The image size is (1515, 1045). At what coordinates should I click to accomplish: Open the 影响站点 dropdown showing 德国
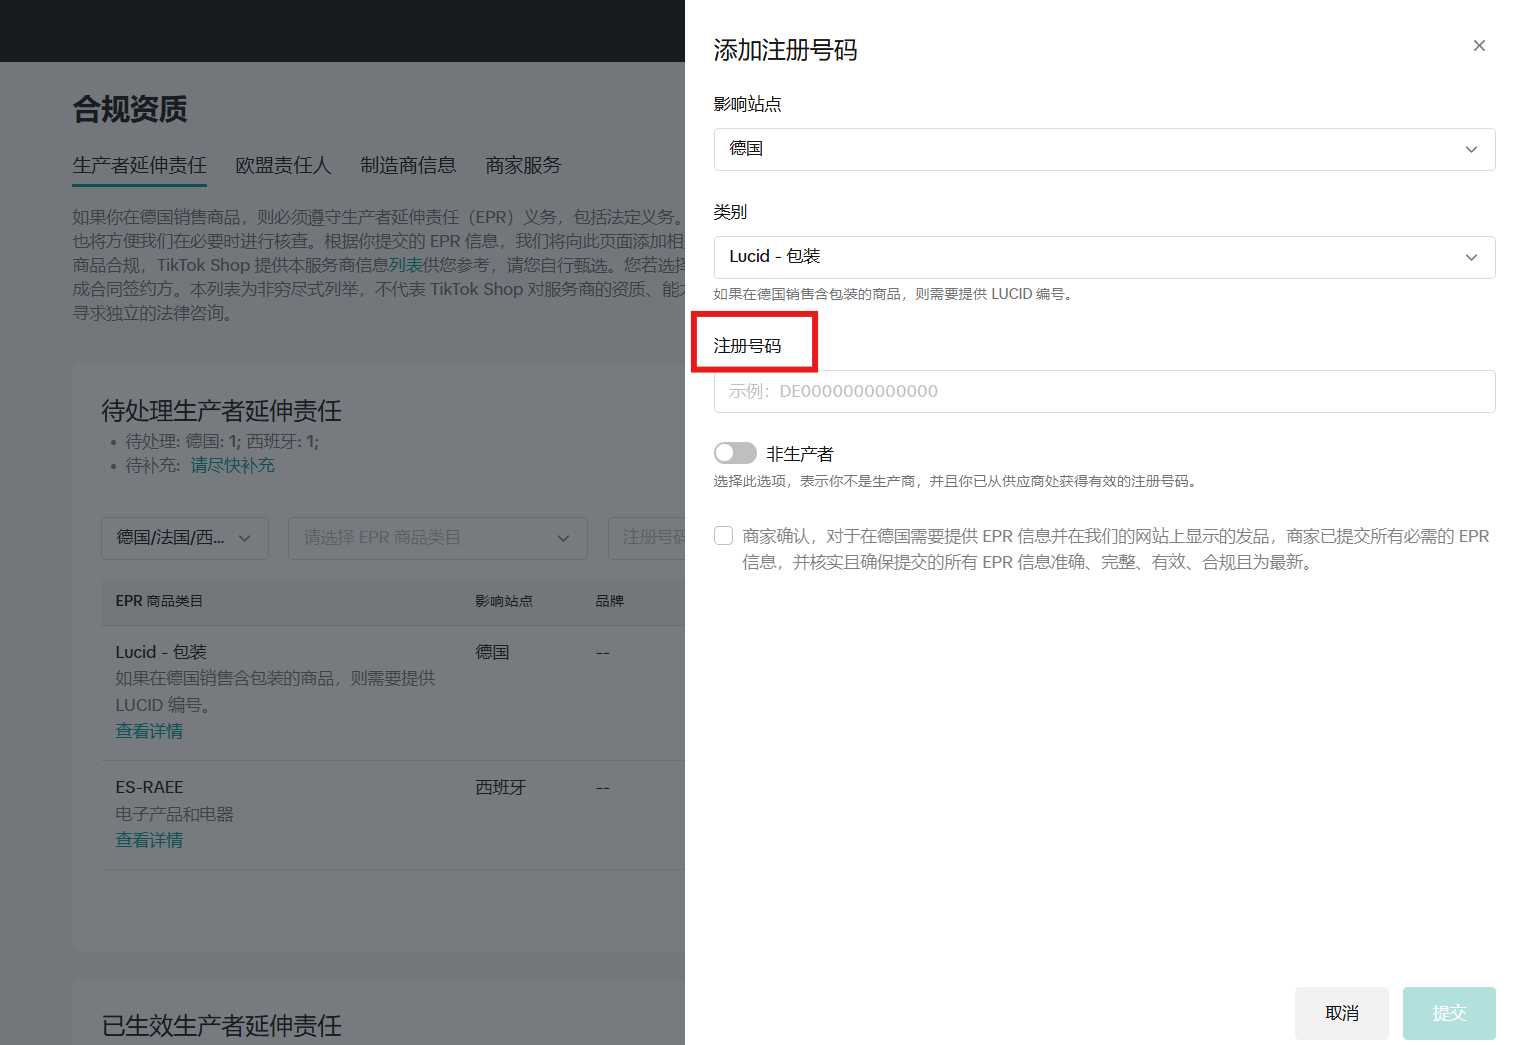click(x=1103, y=149)
